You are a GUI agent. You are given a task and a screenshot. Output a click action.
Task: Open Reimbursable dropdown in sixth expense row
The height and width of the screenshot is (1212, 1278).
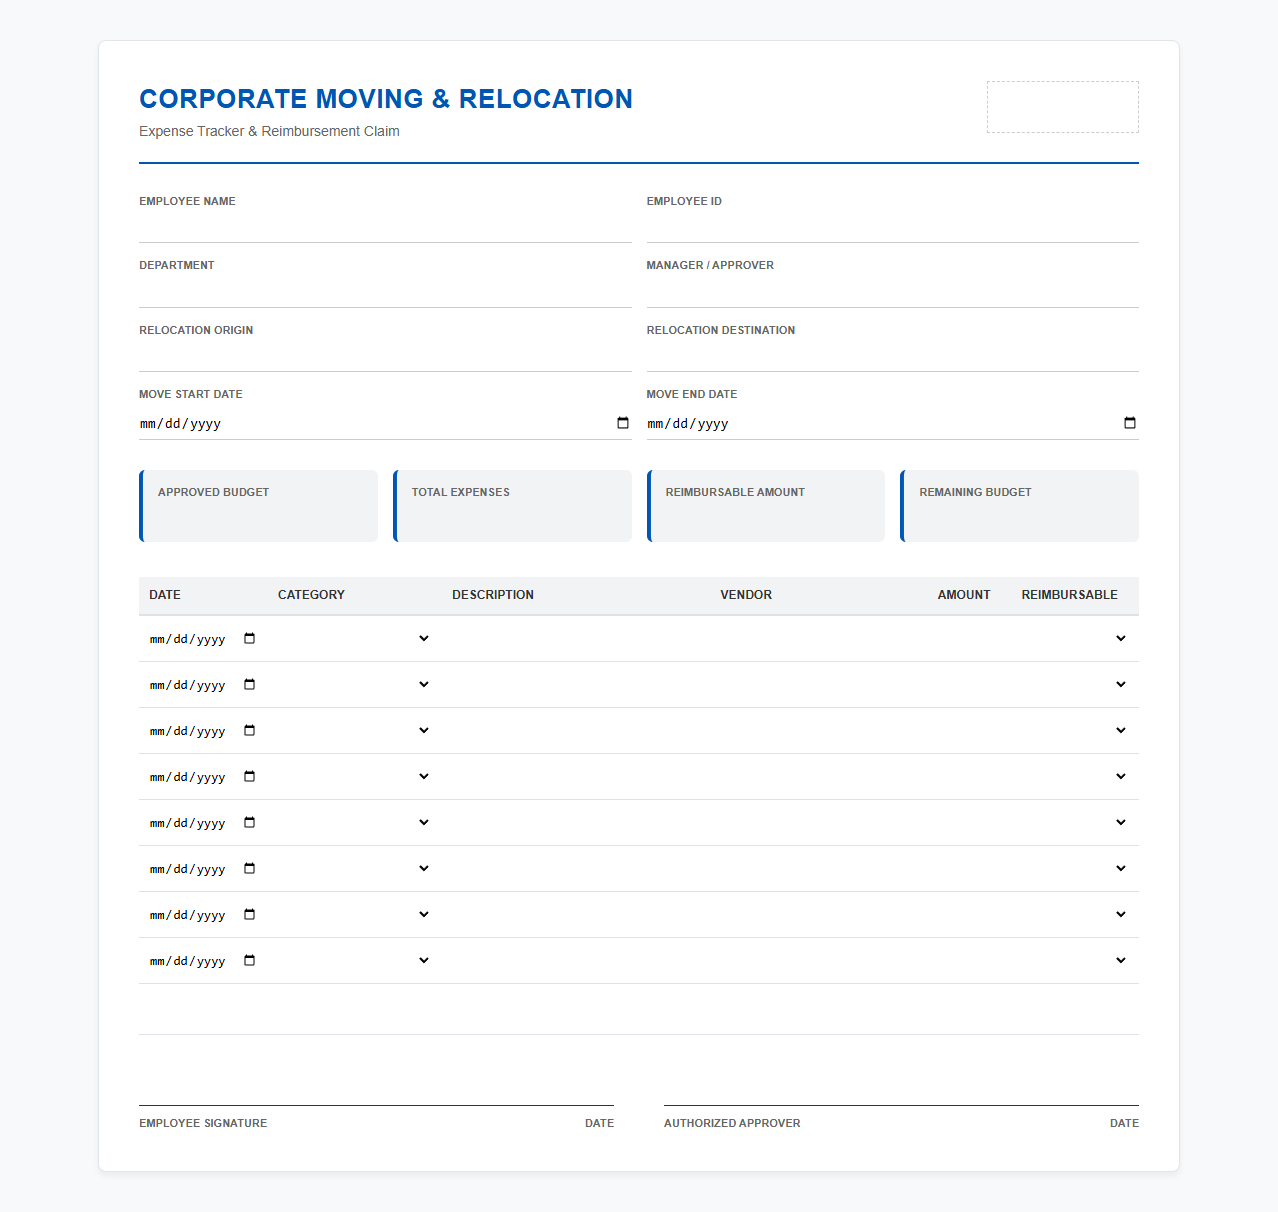tap(1074, 868)
